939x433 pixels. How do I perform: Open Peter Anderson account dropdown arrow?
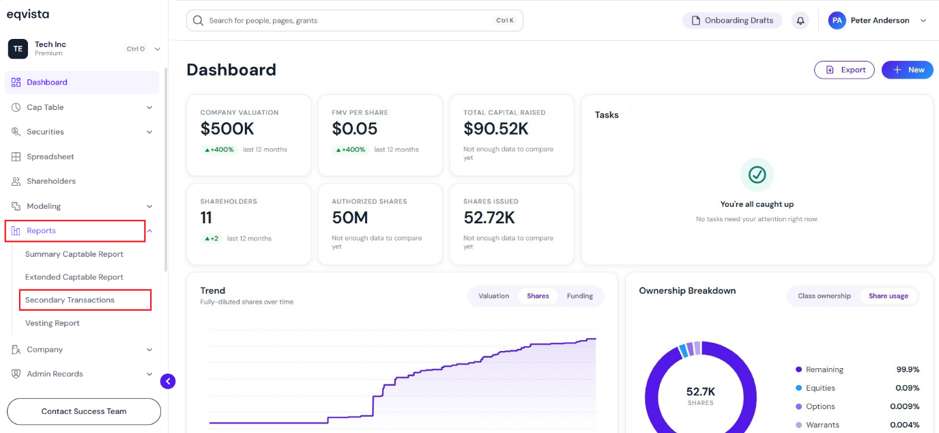pyautogui.click(x=923, y=20)
